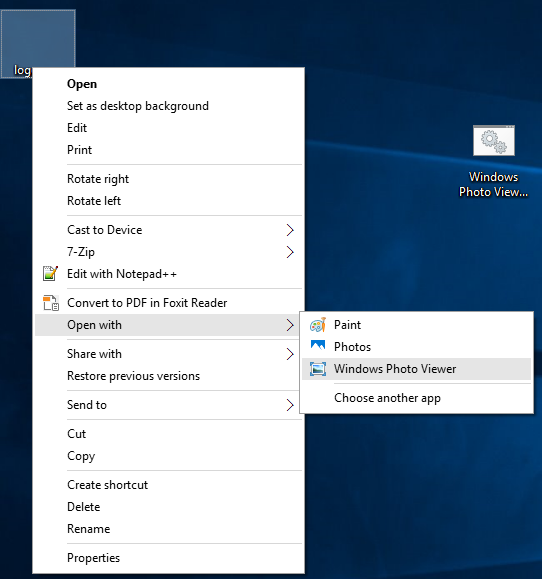Expand the Share with submenu arrow
542x579 pixels.
tap(290, 354)
